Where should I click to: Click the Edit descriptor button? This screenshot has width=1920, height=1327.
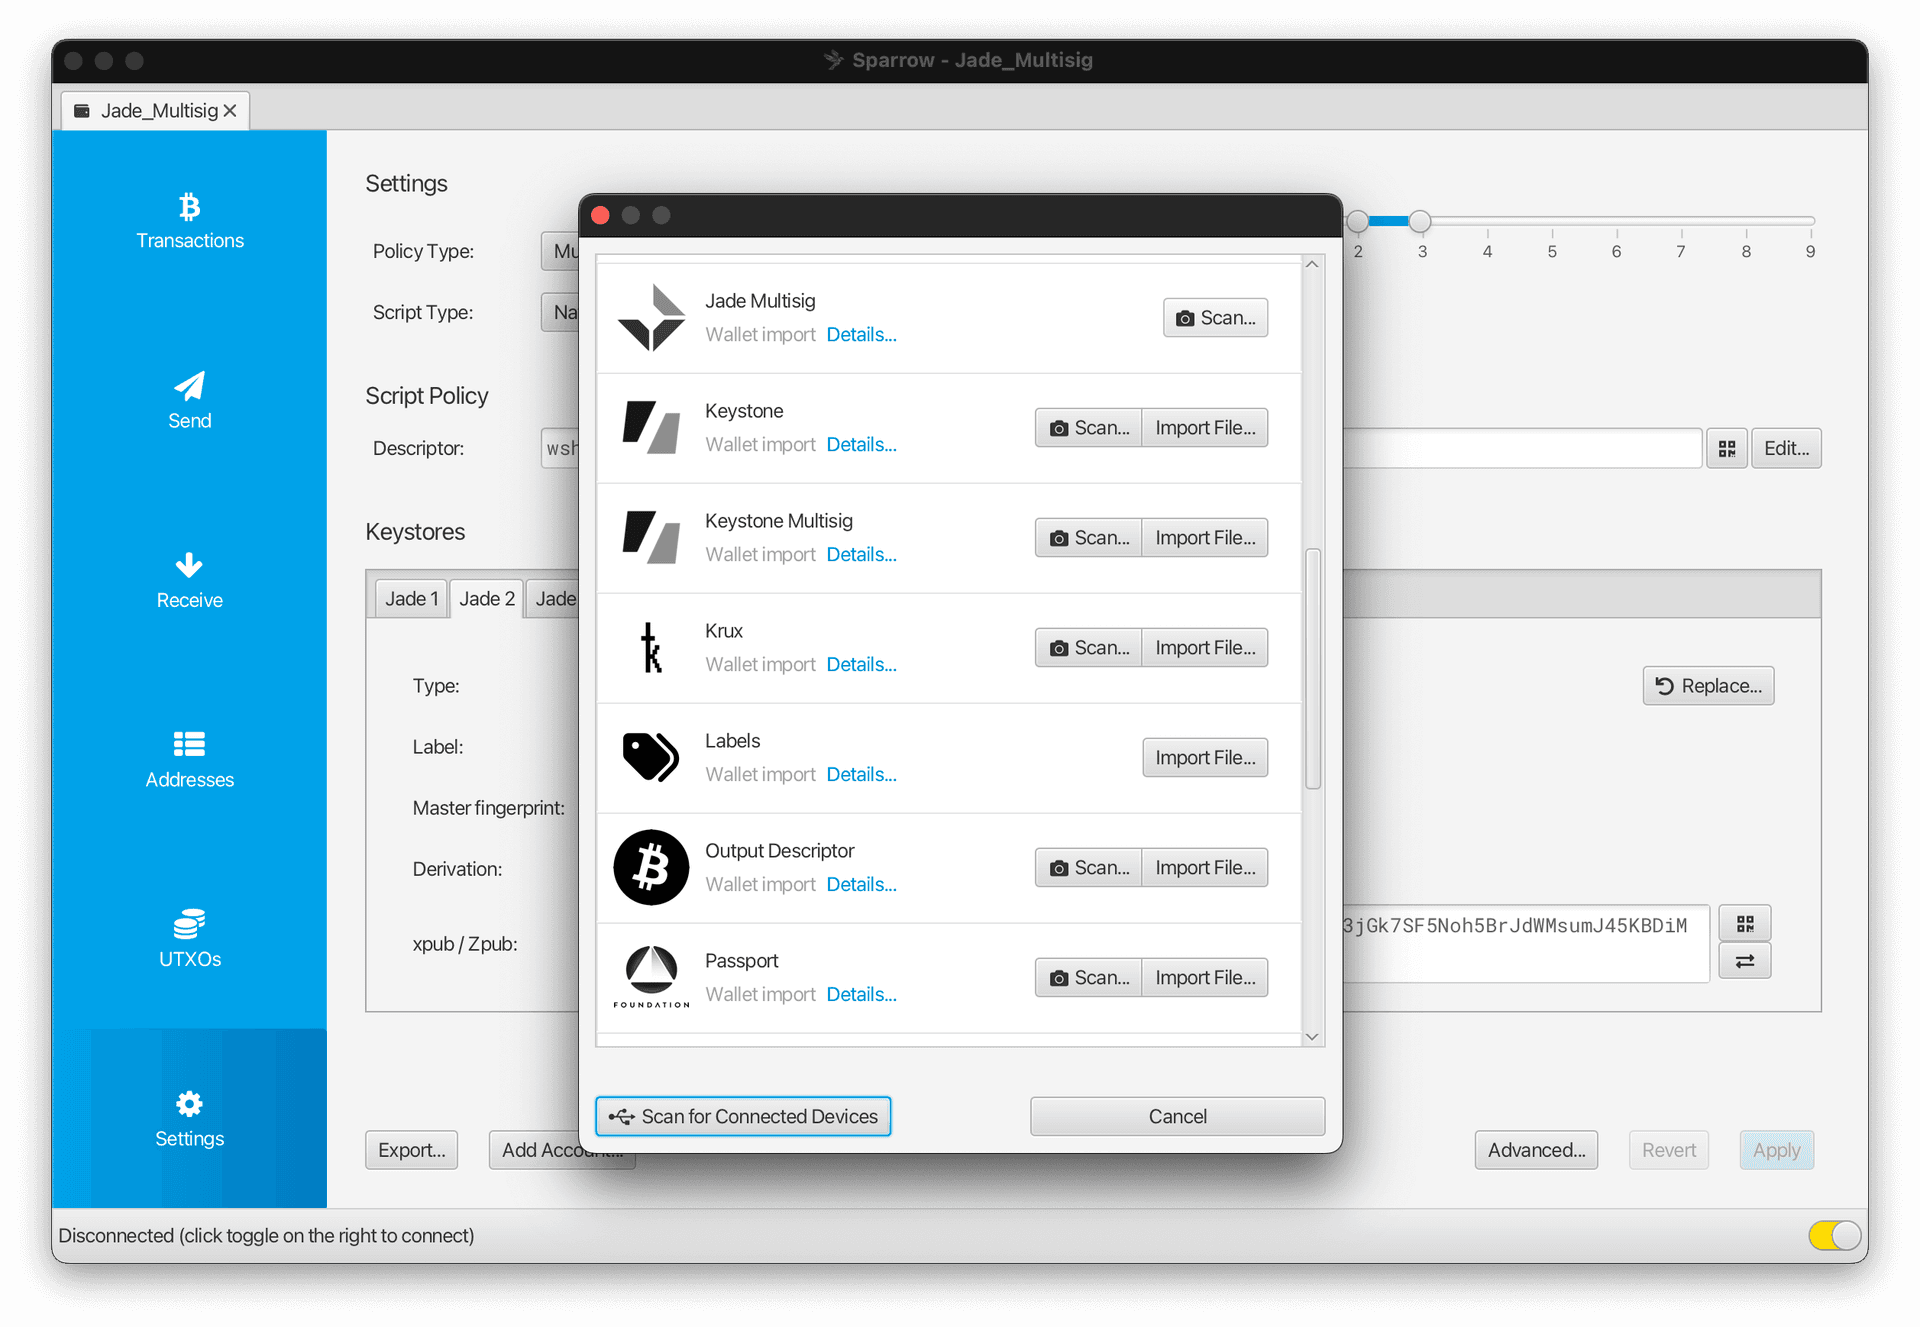(x=1786, y=448)
